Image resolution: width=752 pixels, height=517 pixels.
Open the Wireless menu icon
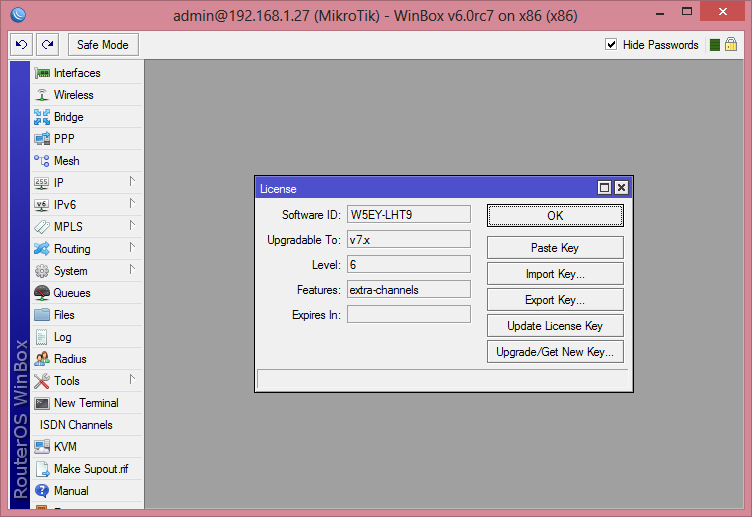click(x=42, y=95)
